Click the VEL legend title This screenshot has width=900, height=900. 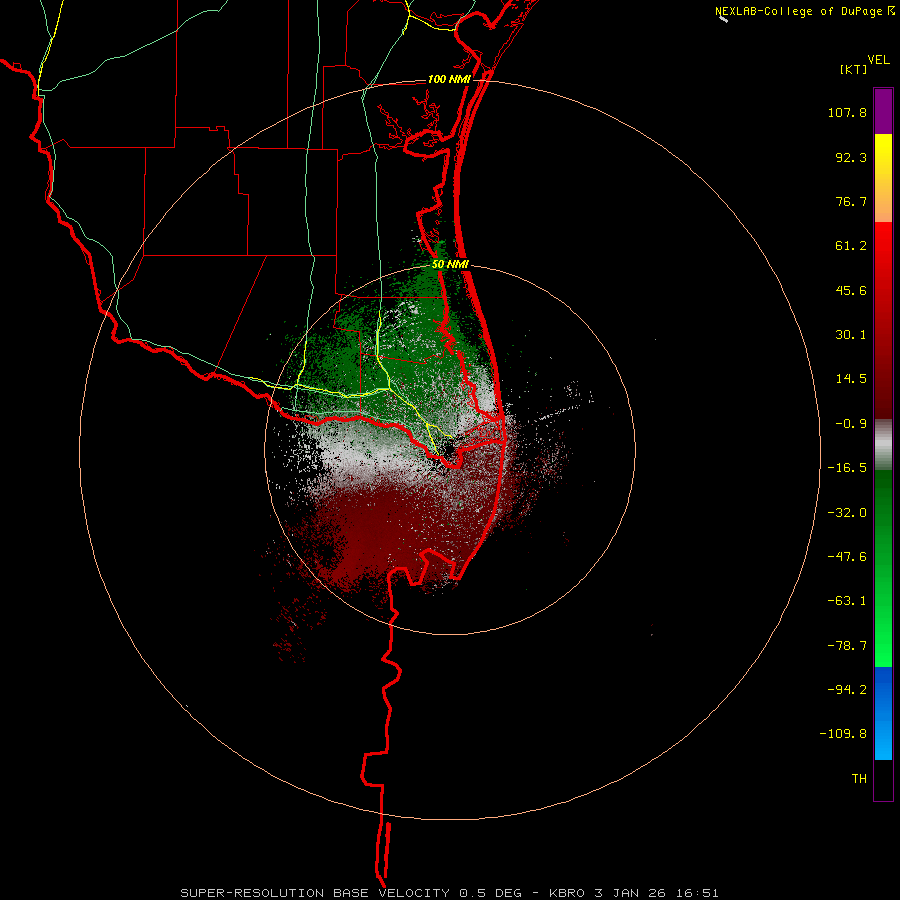[x=879, y=60]
